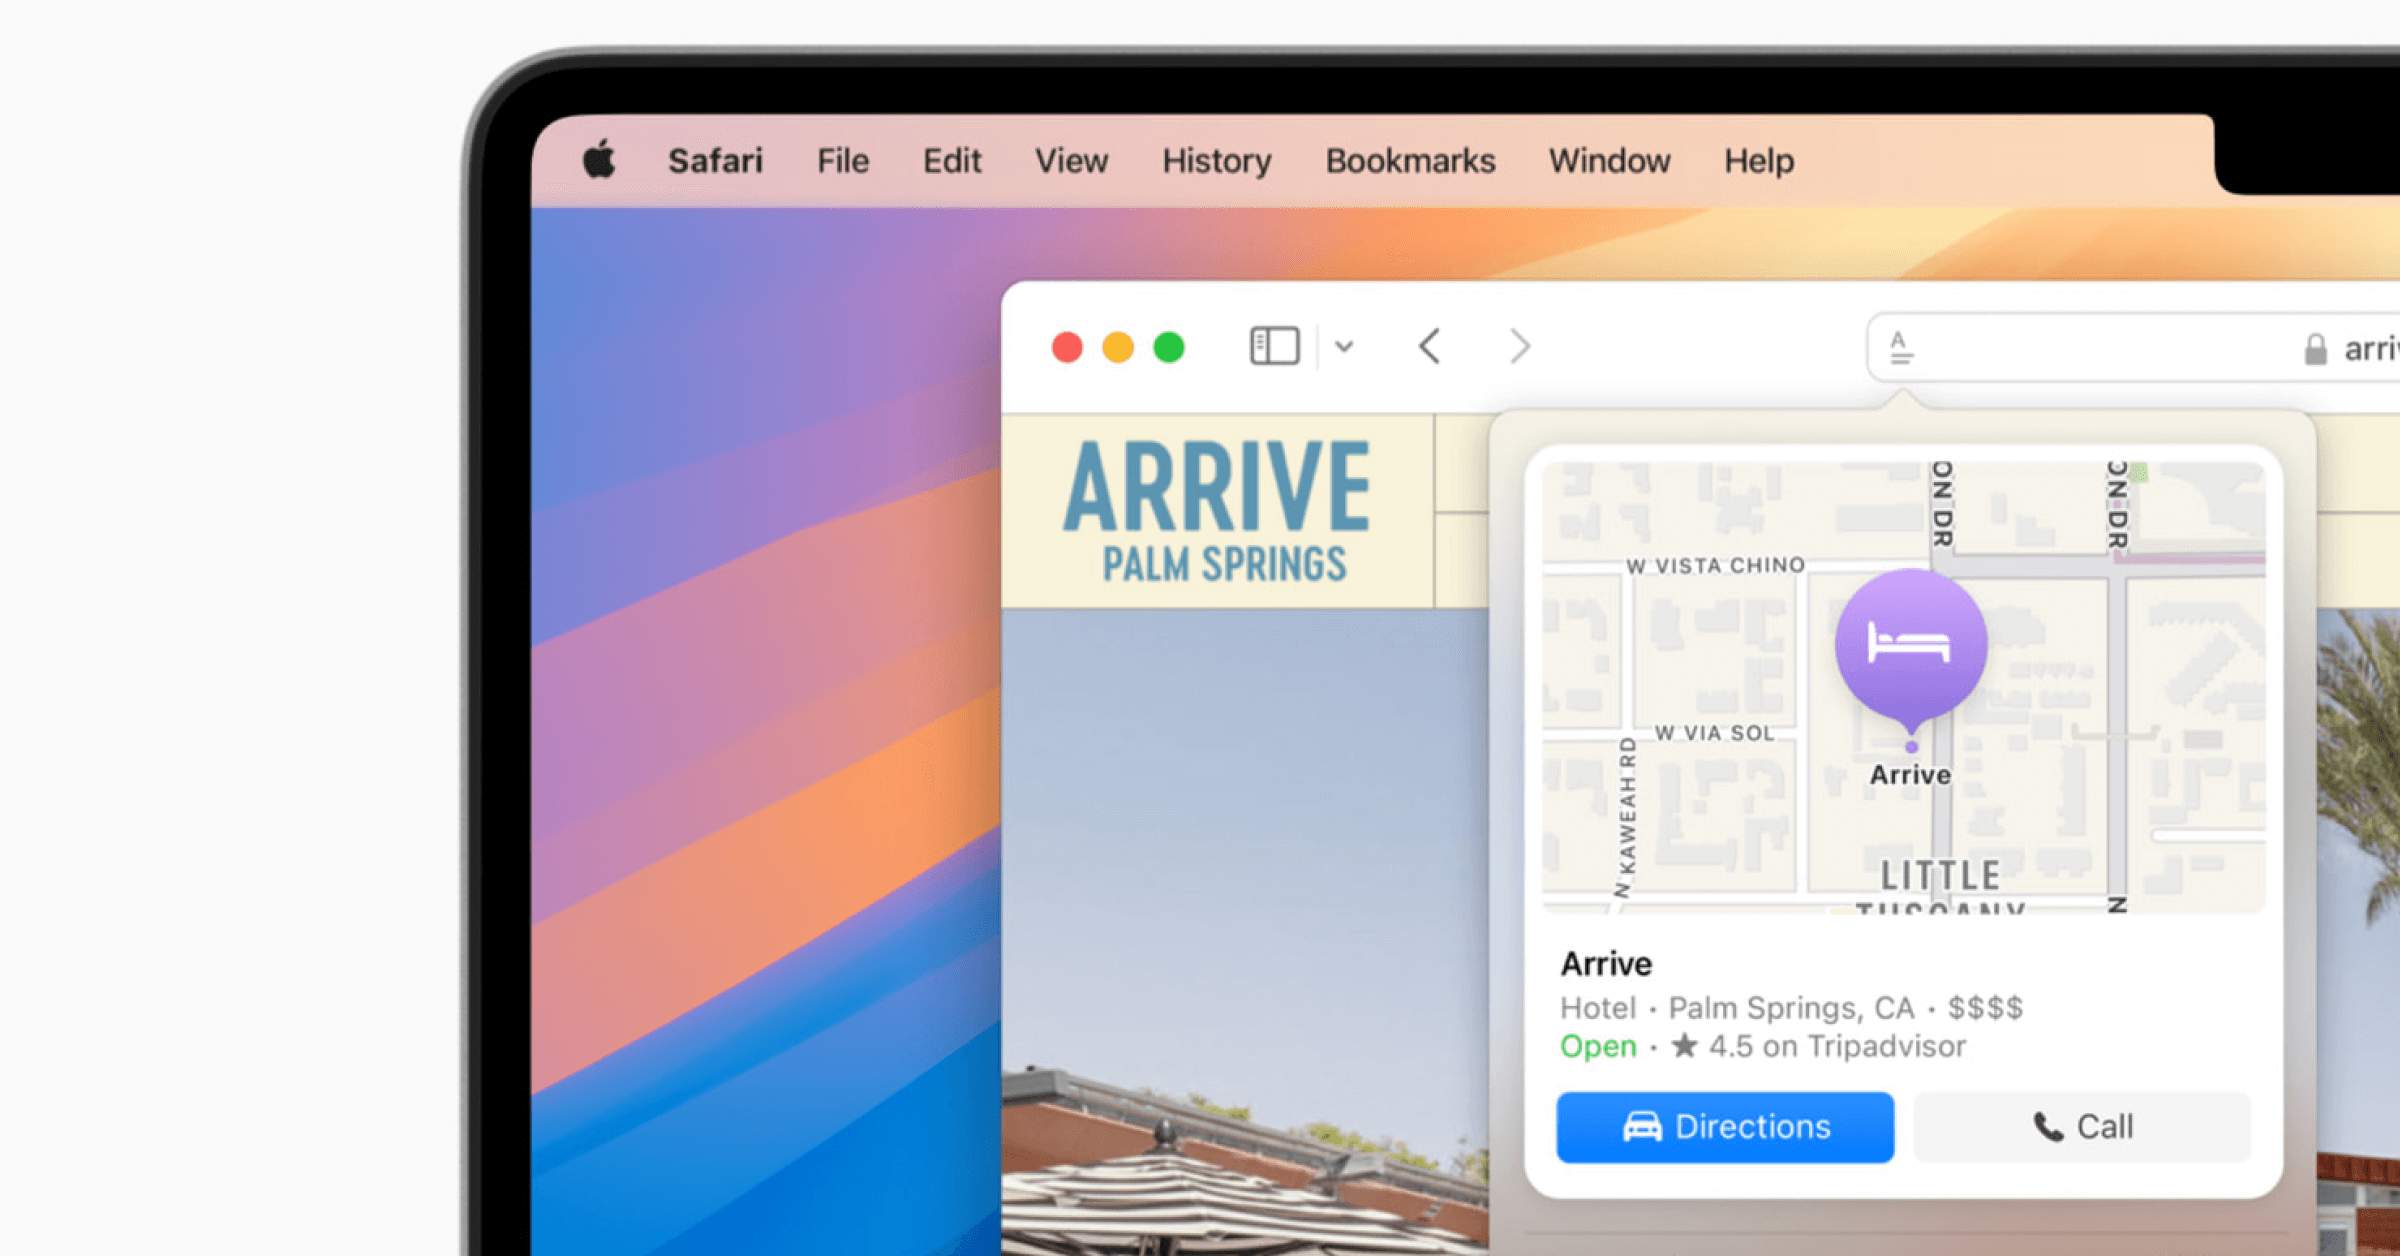Open the Edit menu
Image resolution: width=2400 pixels, height=1256 pixels.
[x=952, y=161]
